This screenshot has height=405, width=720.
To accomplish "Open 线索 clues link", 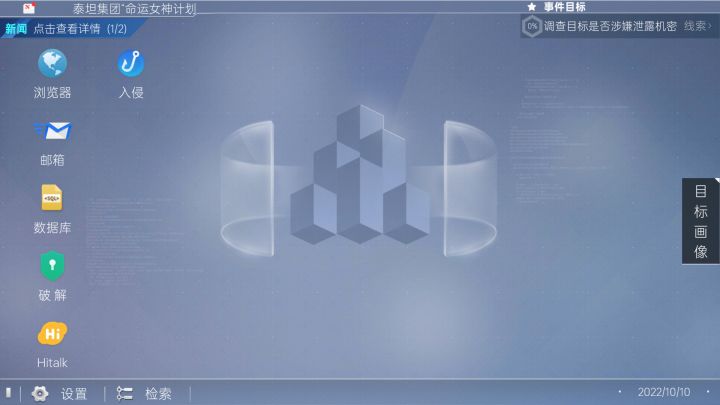I will pos(698,26).
